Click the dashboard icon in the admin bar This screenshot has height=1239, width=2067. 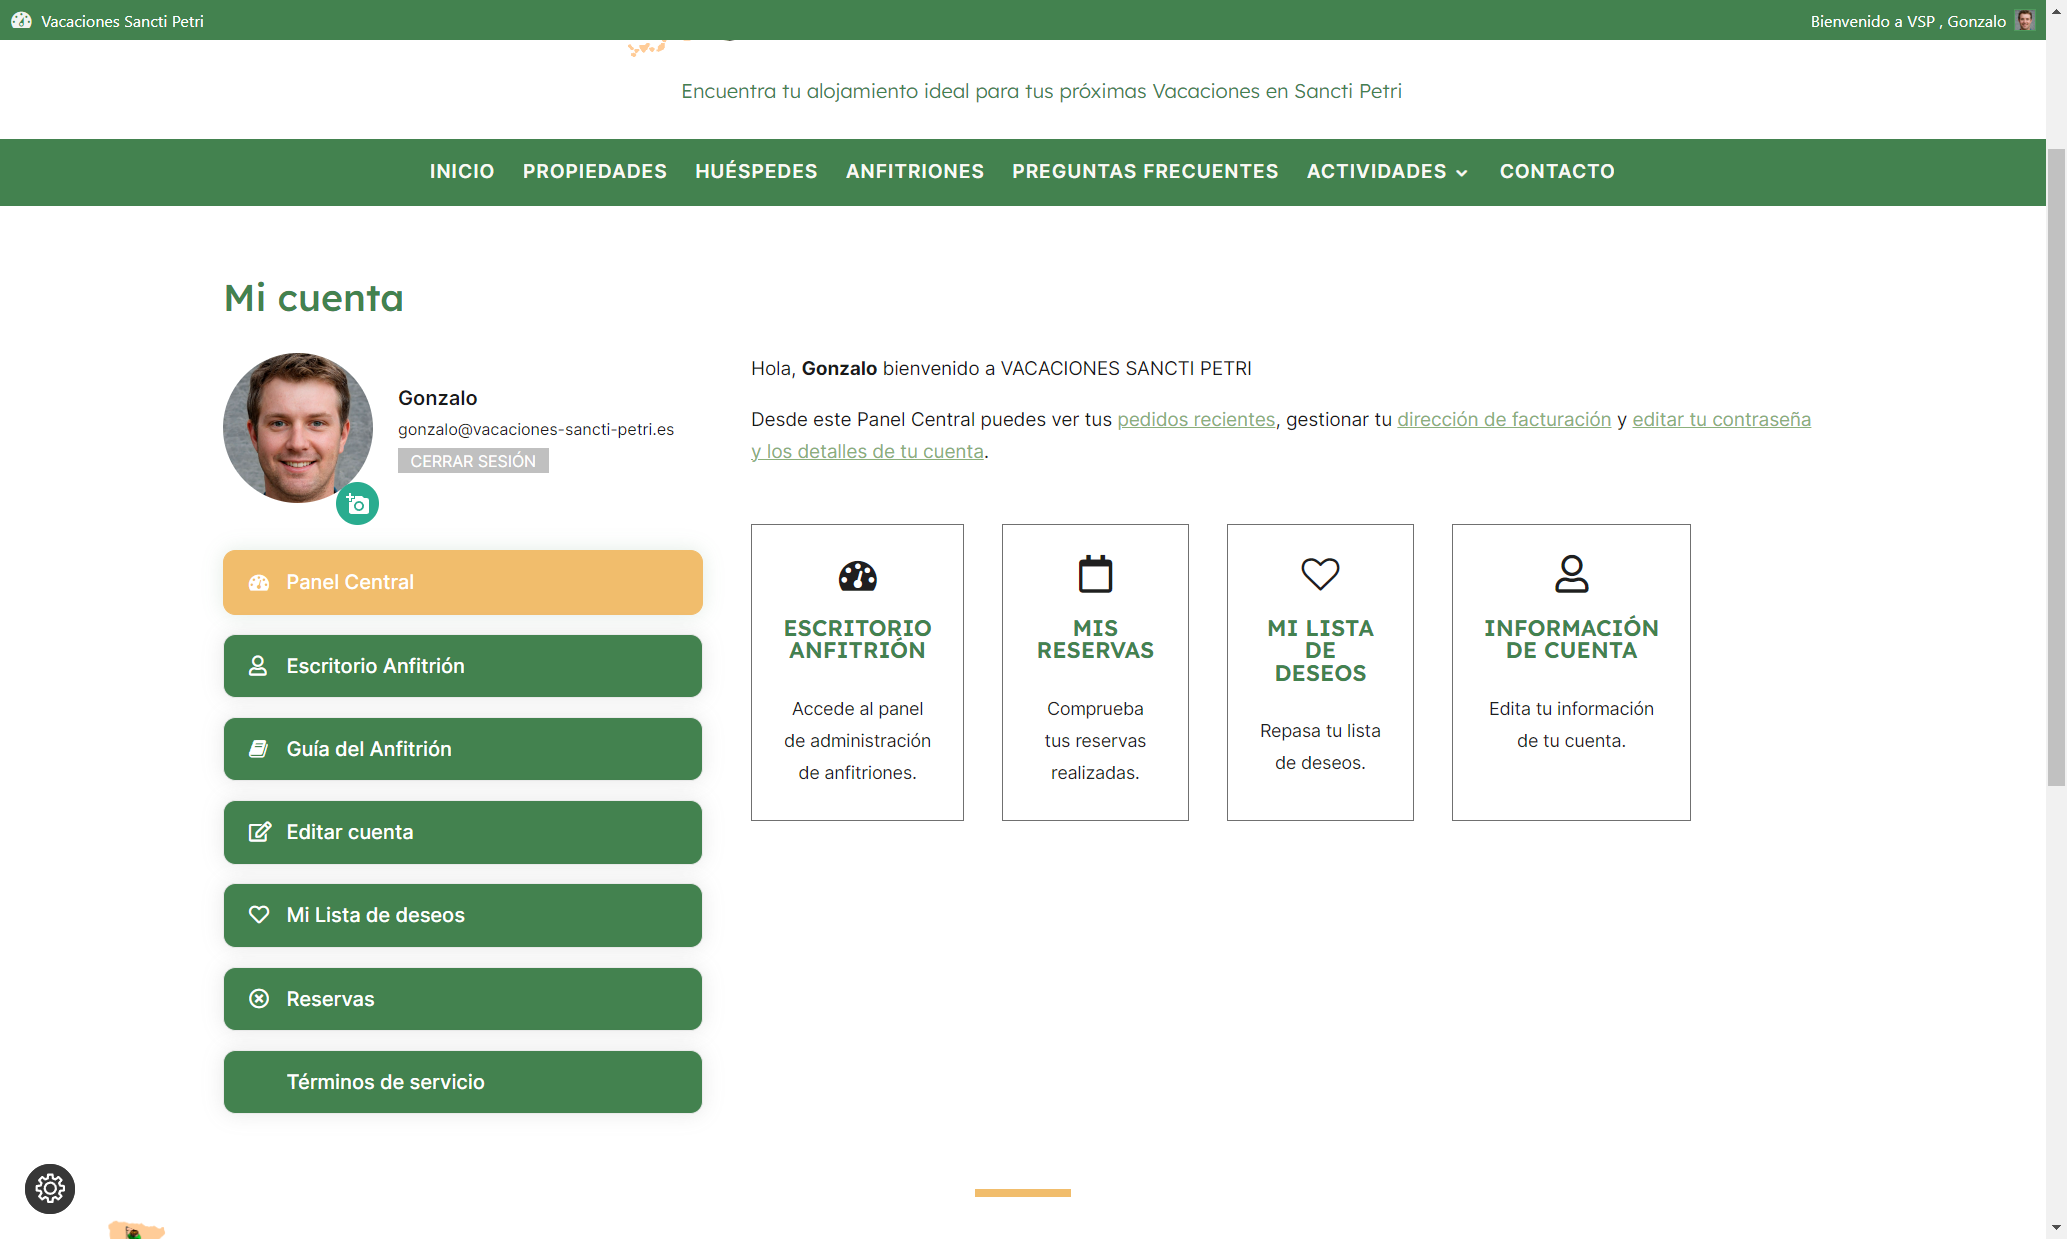point(21,20)
